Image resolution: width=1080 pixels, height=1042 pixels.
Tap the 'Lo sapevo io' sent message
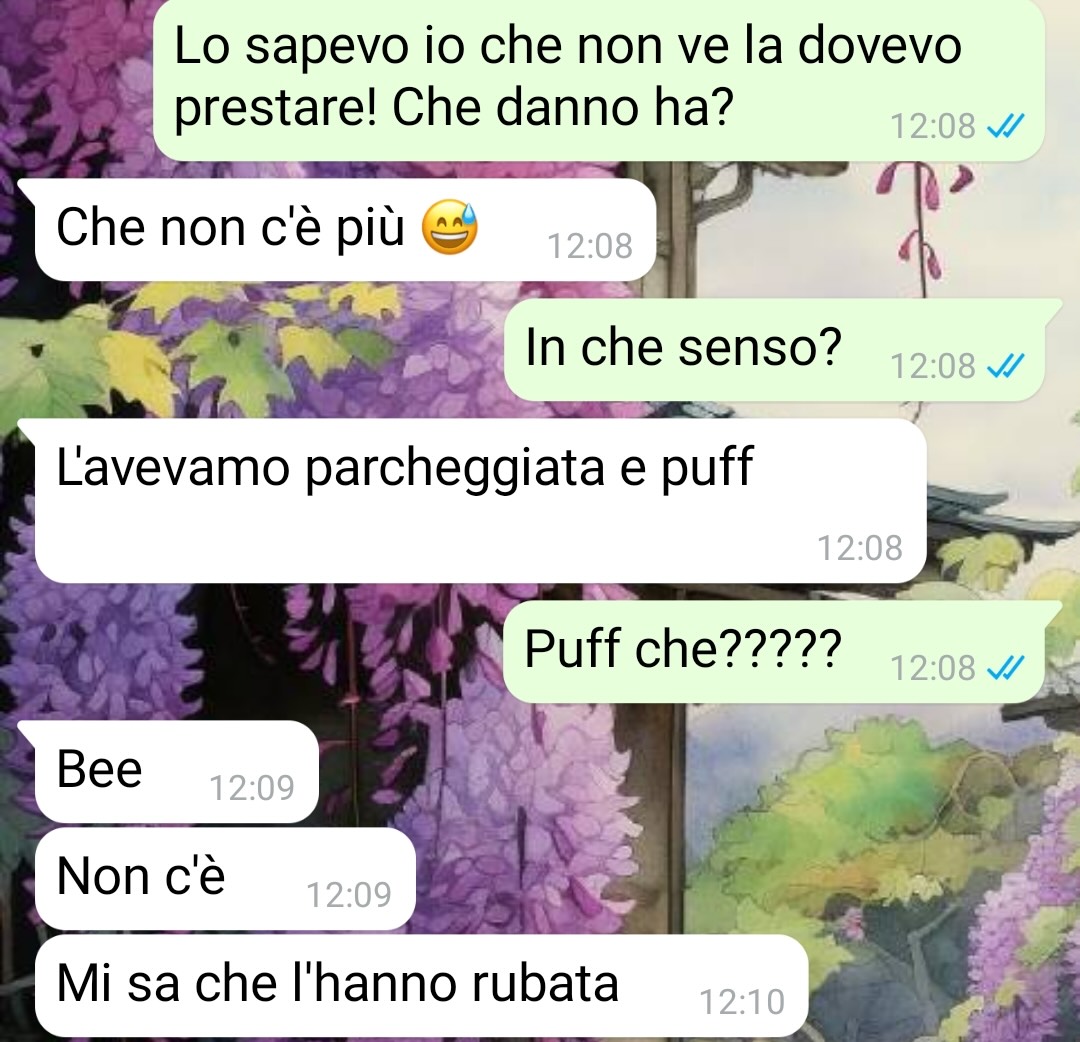coord(599,81)
